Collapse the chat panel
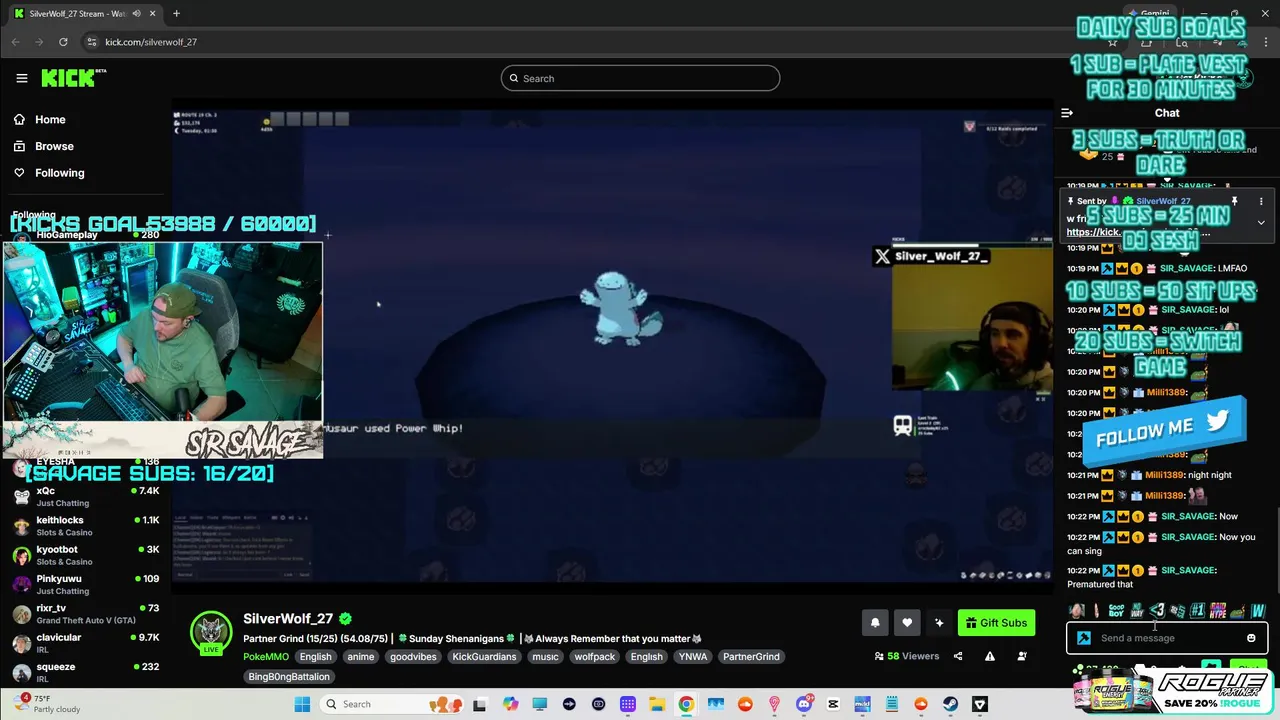1280x720 pixels. click(x=1067, y=113)
